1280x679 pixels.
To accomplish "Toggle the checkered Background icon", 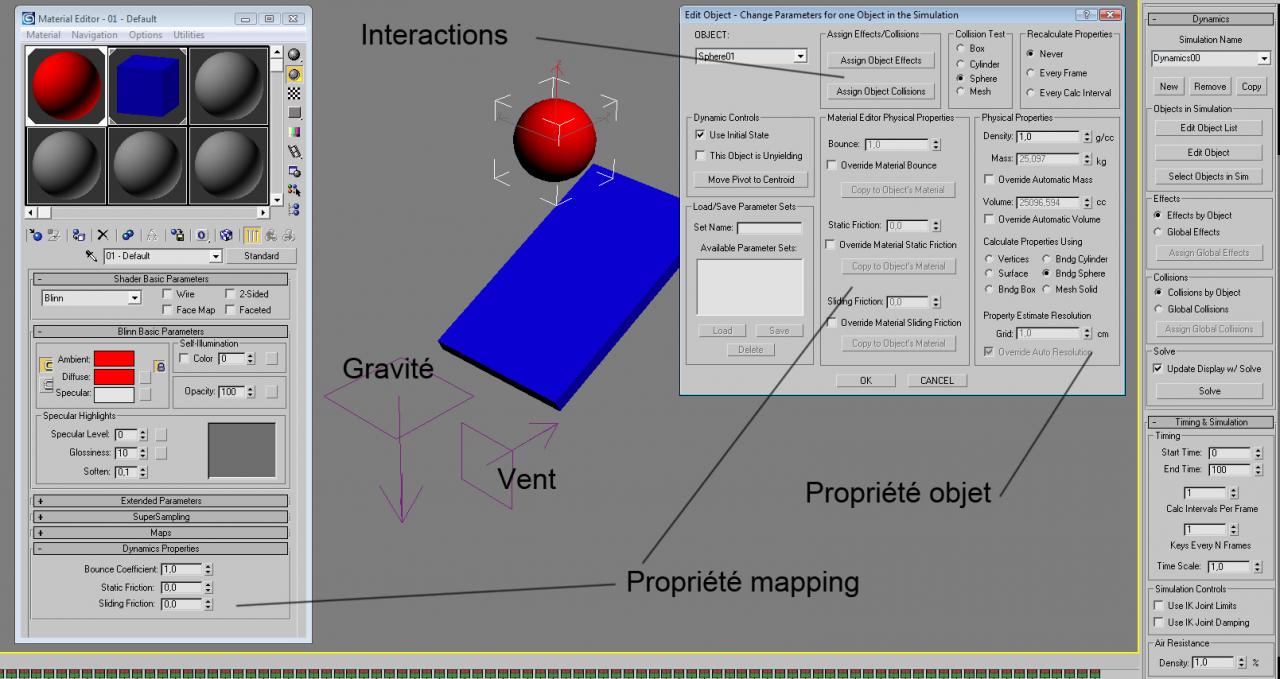I will [x=295, y=93].
